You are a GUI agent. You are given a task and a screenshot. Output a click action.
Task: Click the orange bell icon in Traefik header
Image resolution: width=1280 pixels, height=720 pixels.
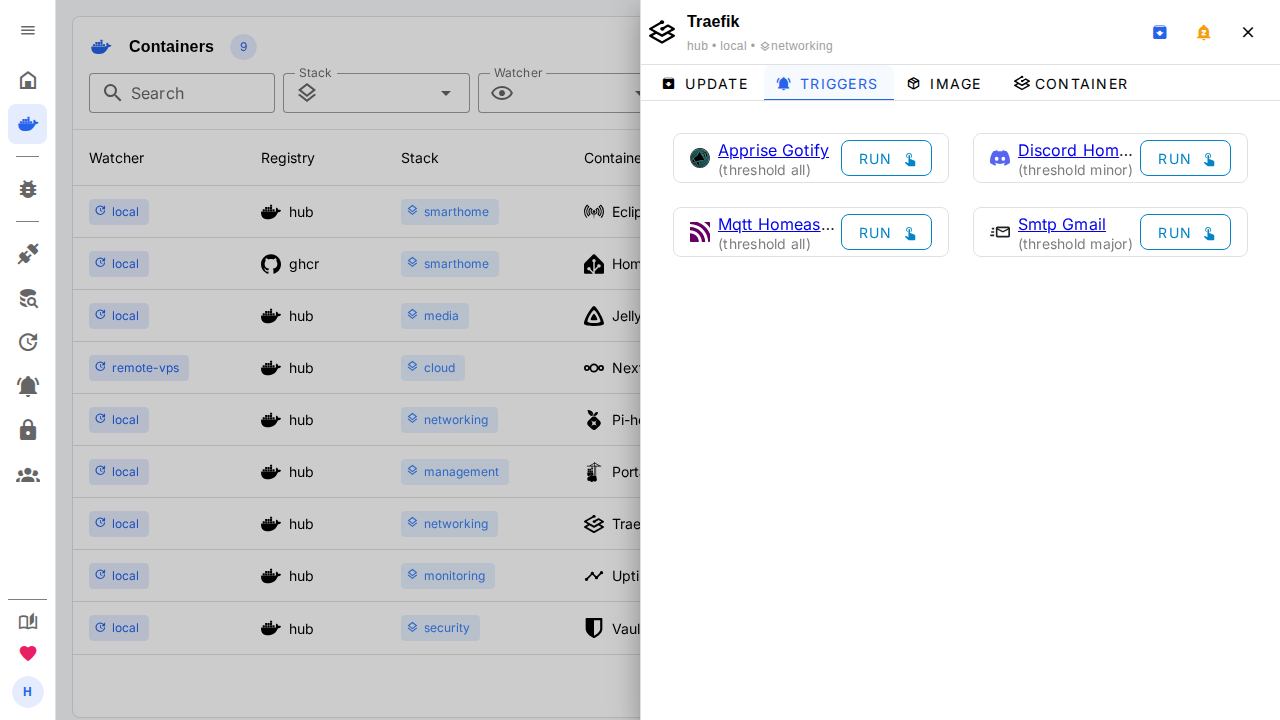(x=1204, y=32)
